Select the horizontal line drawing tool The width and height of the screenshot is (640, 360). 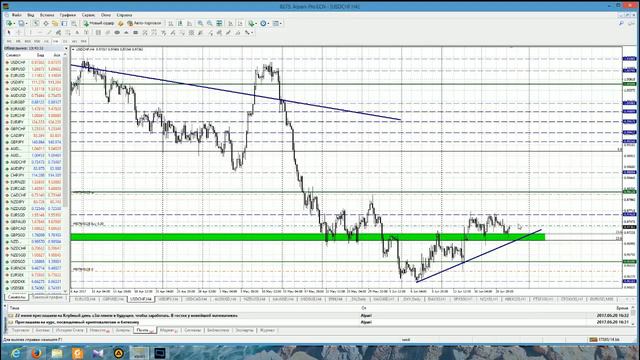40,32
